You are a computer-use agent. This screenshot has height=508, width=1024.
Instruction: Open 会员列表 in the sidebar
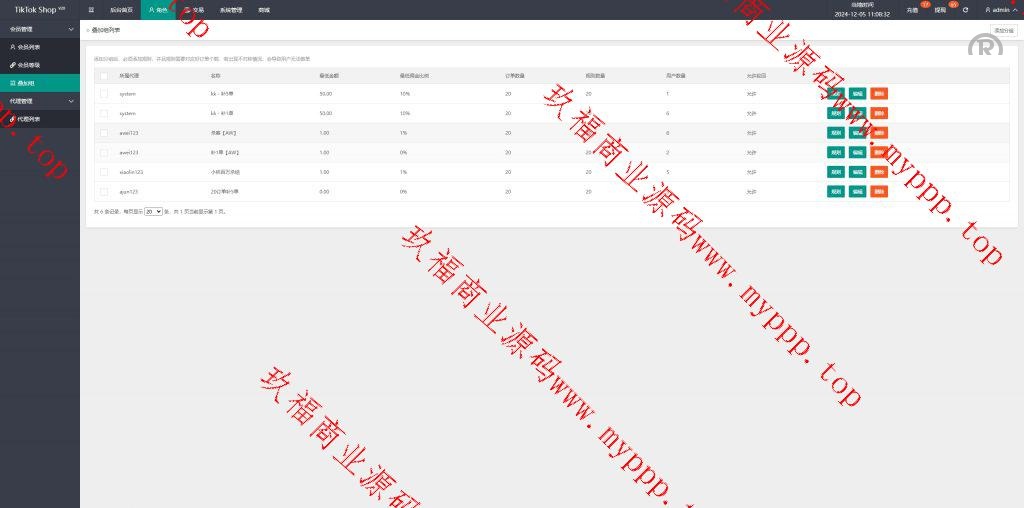pos(29,47)
